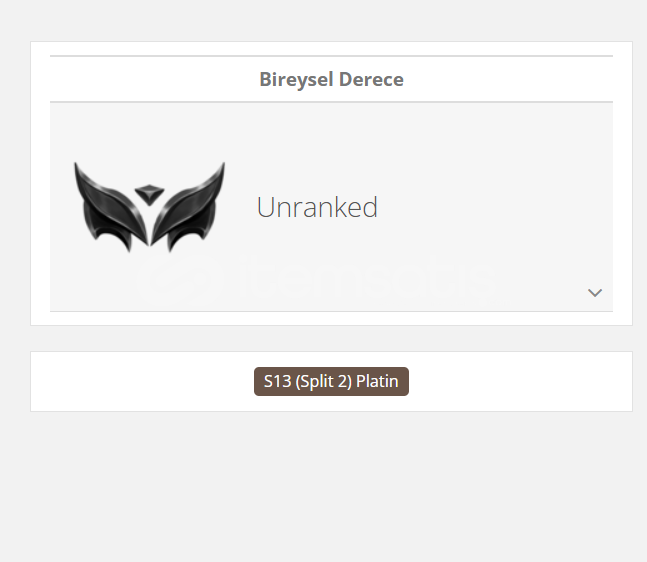
Task: Click the Unranked tier label
Action: point(317,207)
